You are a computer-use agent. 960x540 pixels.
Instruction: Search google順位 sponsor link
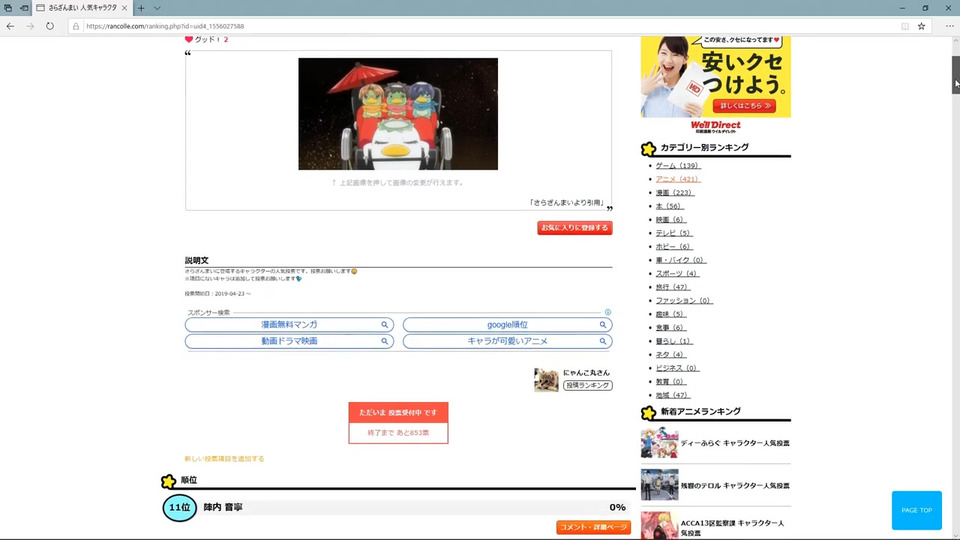507,324
